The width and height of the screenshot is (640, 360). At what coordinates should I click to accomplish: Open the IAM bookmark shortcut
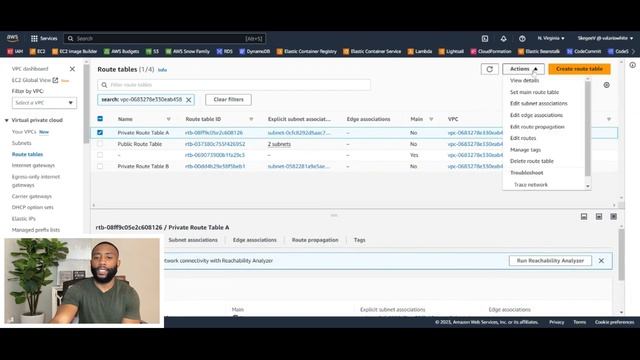click(x=15, y=51)
